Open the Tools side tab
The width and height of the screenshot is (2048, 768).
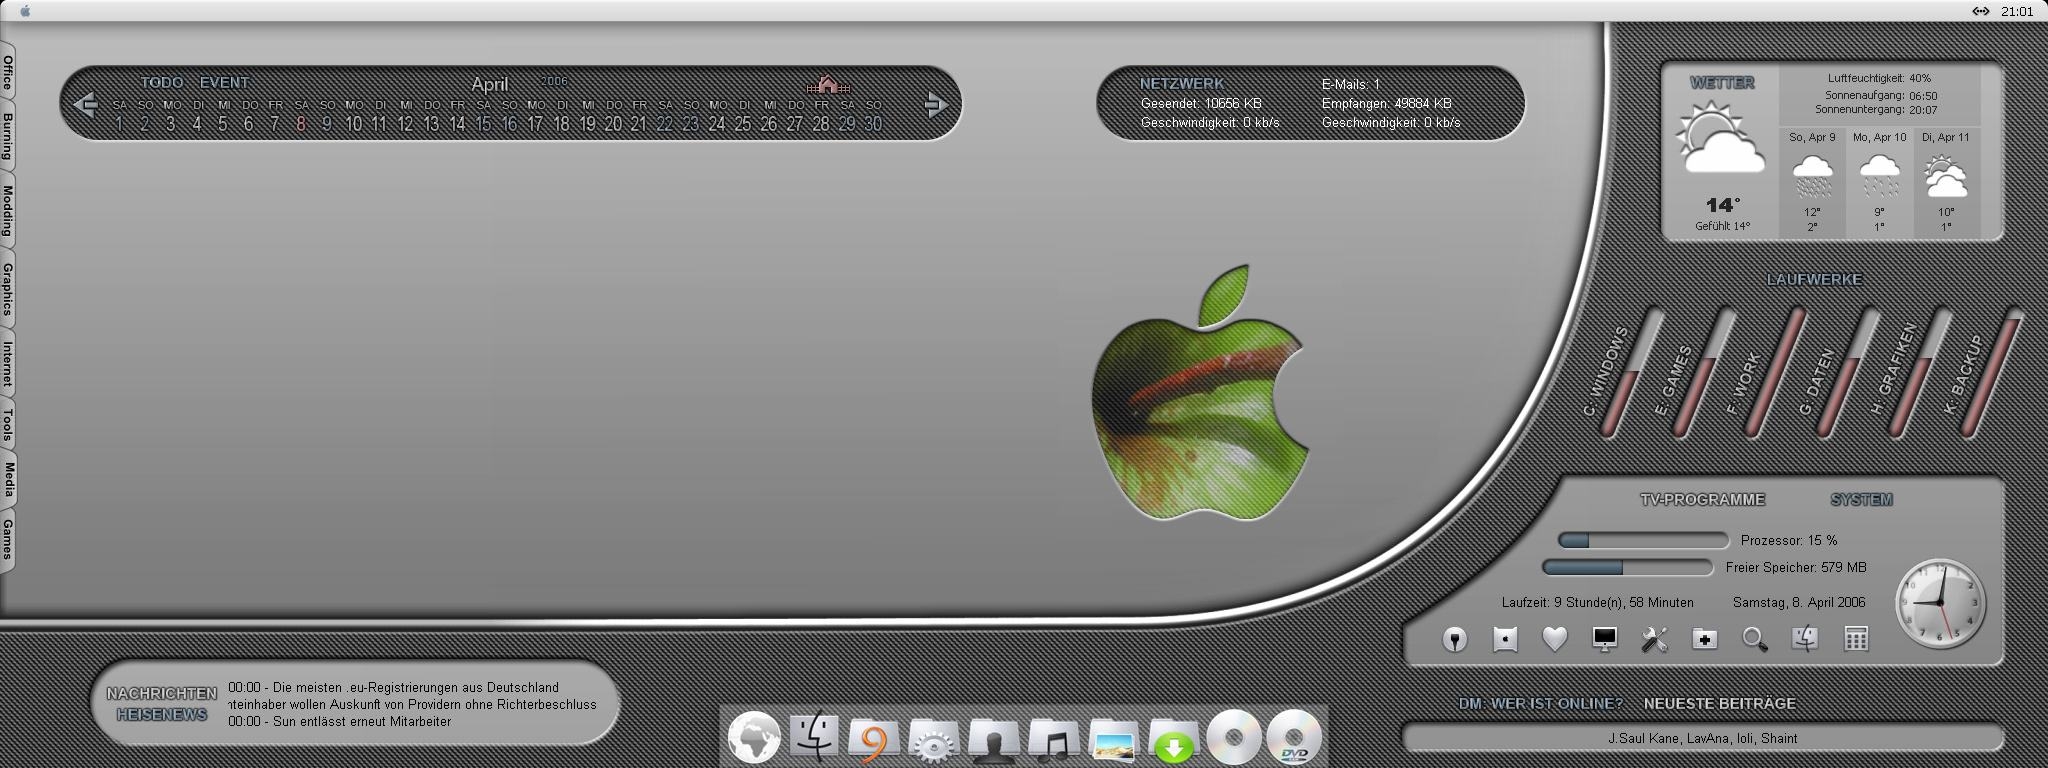tap(7, 425)
